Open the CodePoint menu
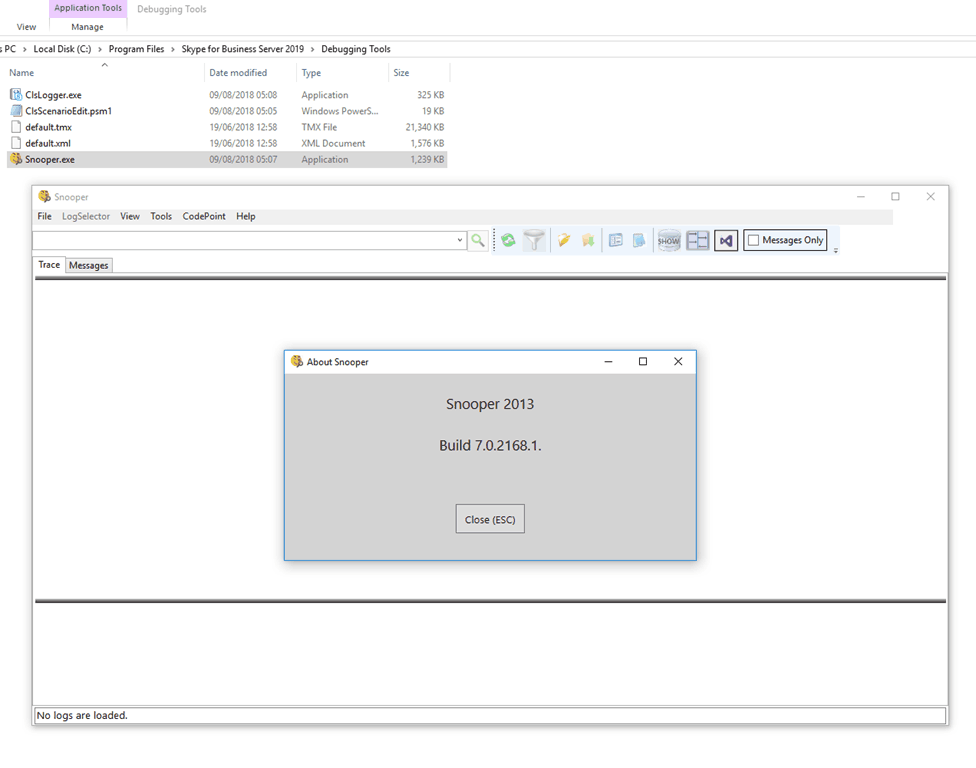Image resolution: width=976 pixels, height=768 pixels. click(204, 216)
